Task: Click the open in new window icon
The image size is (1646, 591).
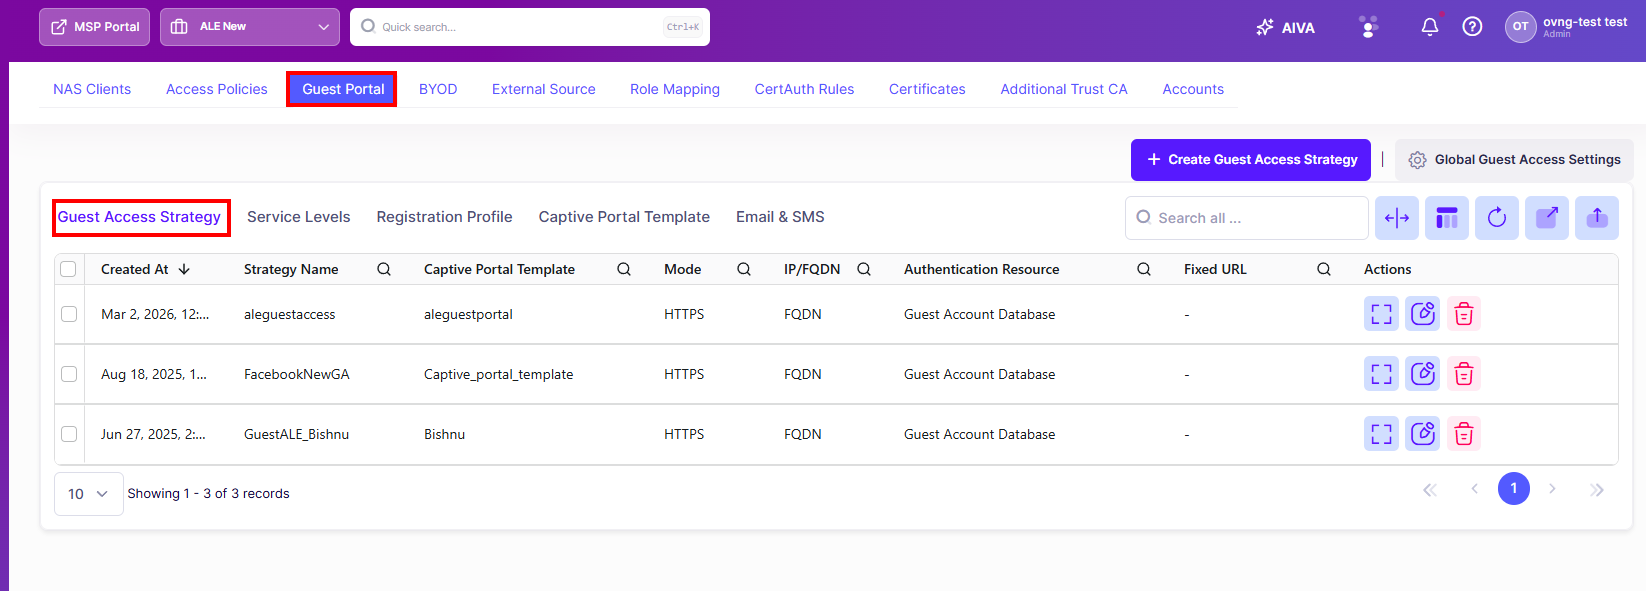Action: 1547,218
